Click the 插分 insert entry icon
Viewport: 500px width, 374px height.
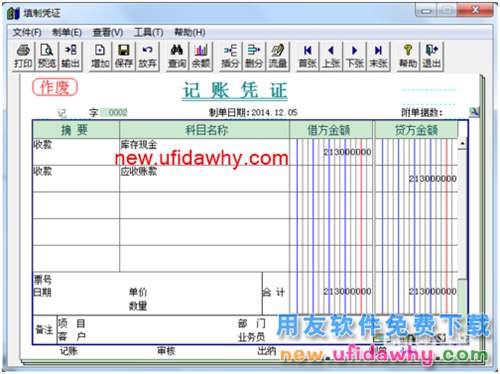[x=230, y=56]
